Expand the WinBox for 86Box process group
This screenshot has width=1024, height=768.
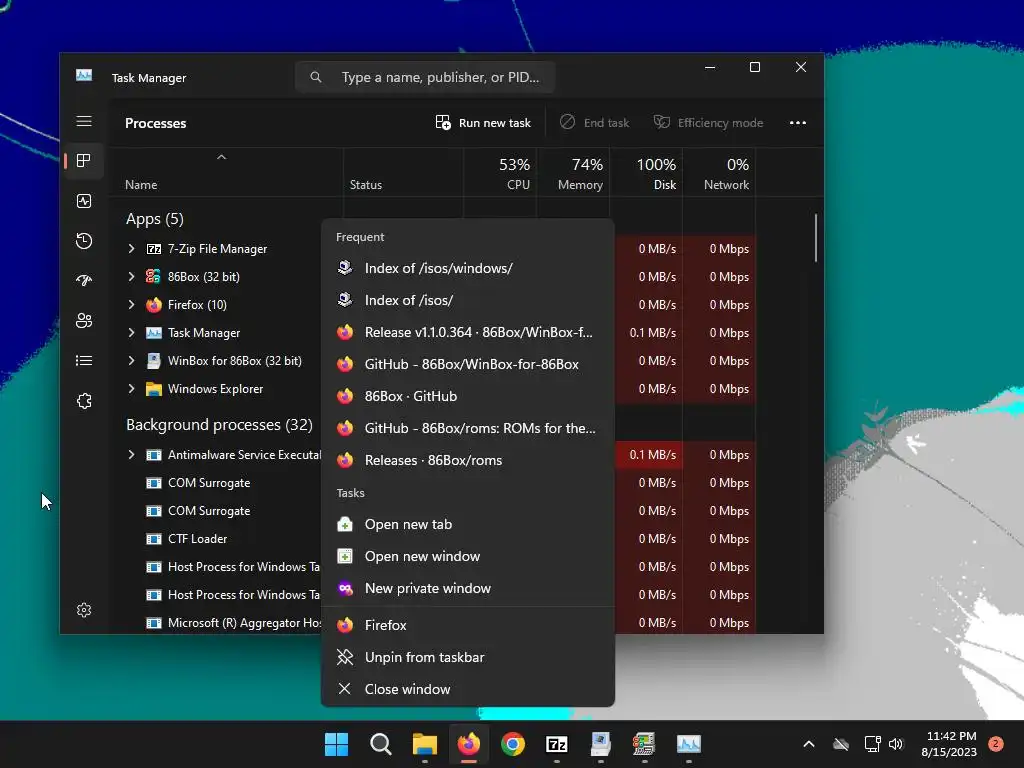(x=131, y=361)
